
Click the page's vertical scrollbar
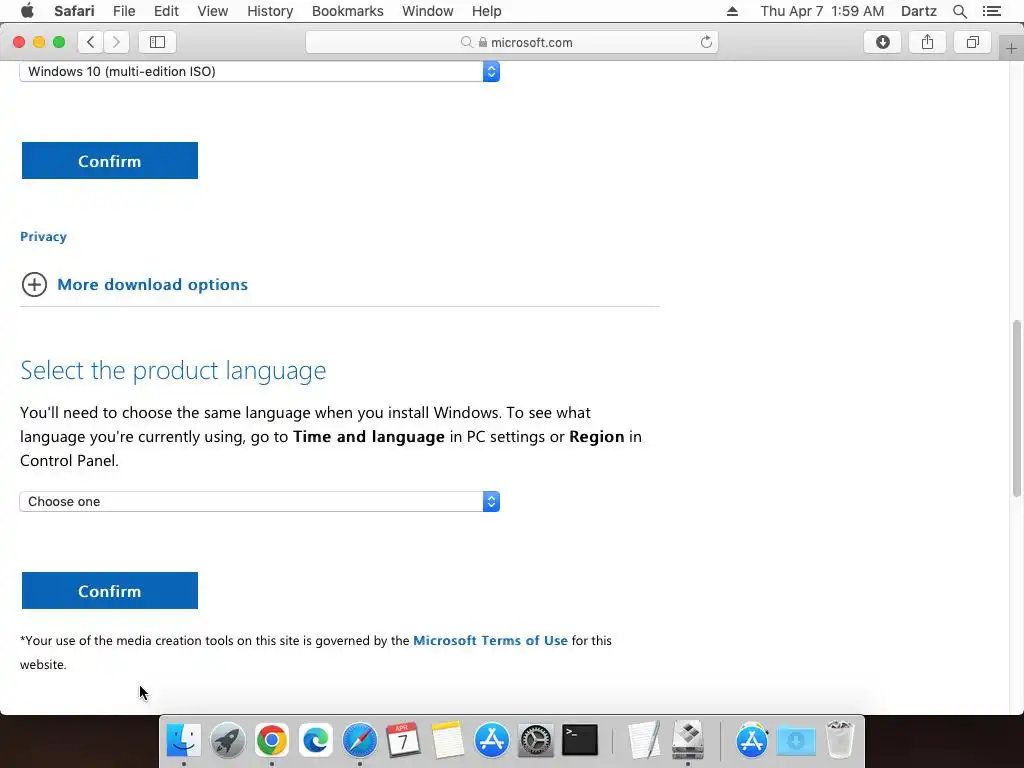[x=1016, y=409]
